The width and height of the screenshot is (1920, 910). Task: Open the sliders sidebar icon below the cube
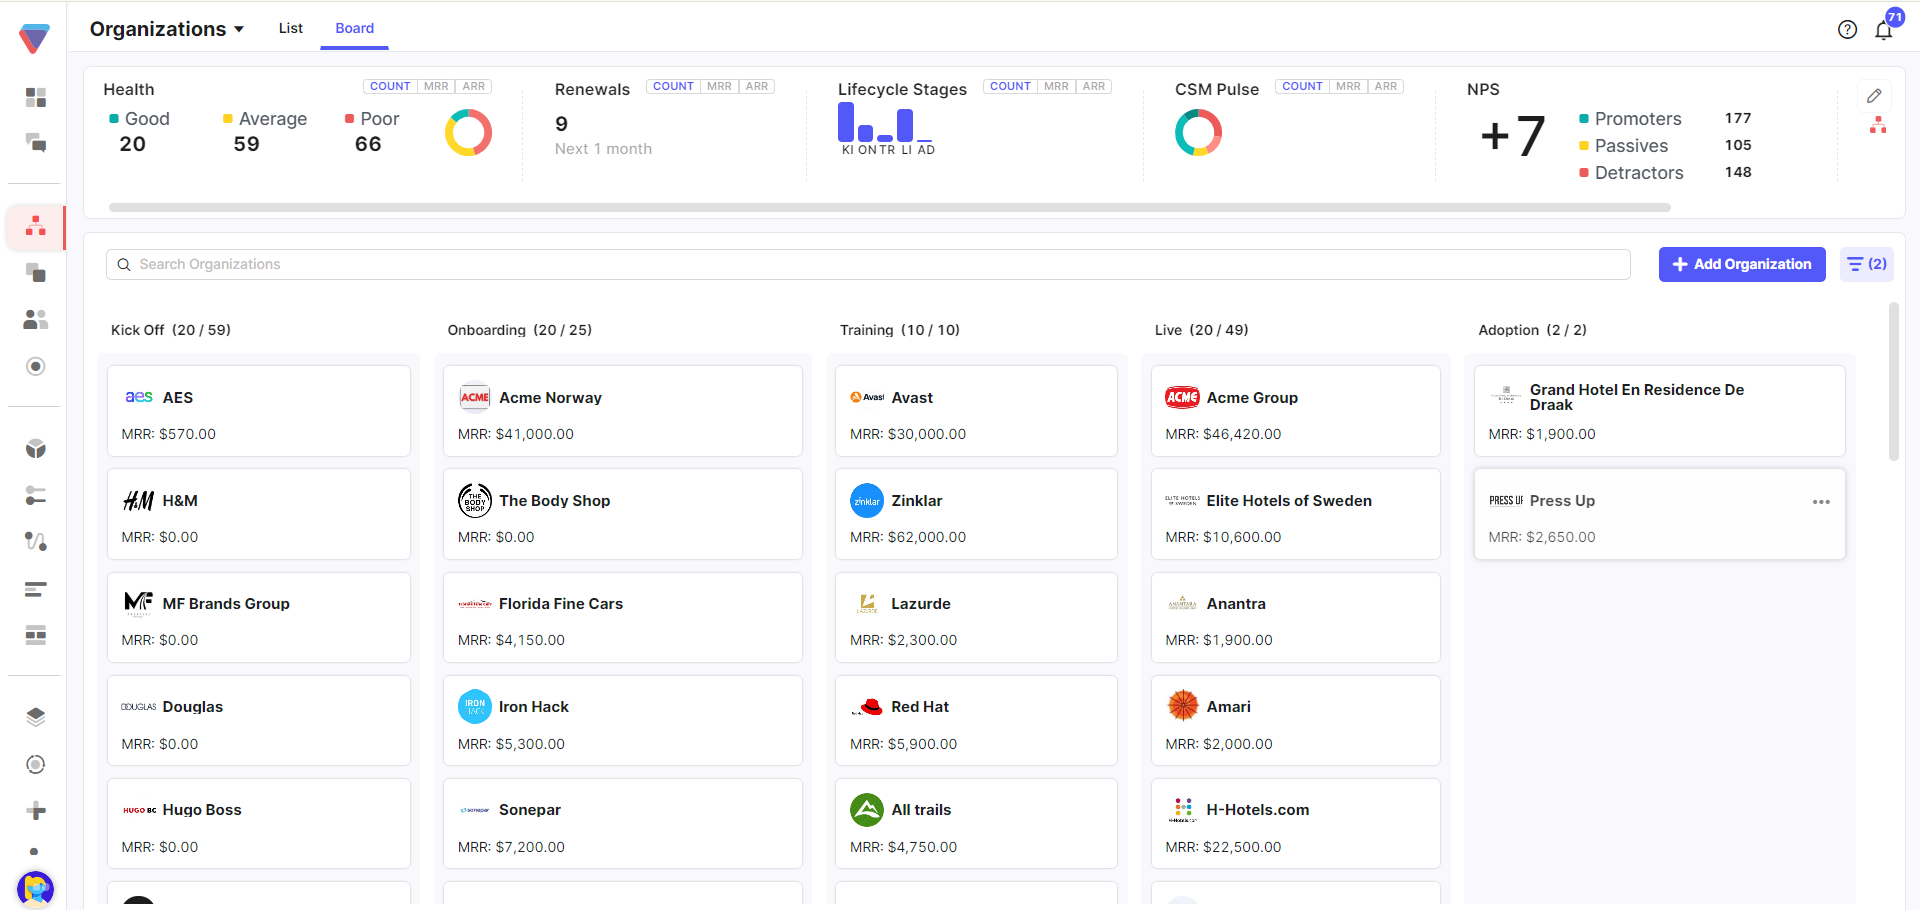(36, 495)
